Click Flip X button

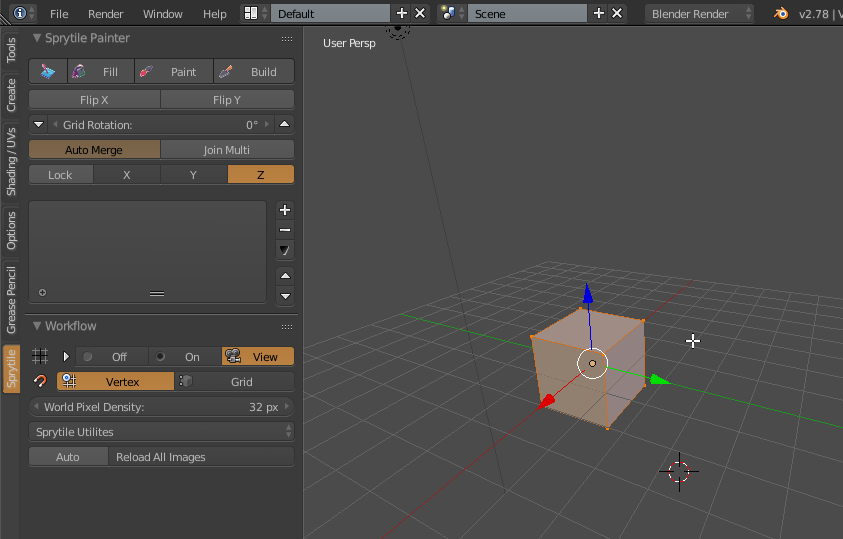94,100
